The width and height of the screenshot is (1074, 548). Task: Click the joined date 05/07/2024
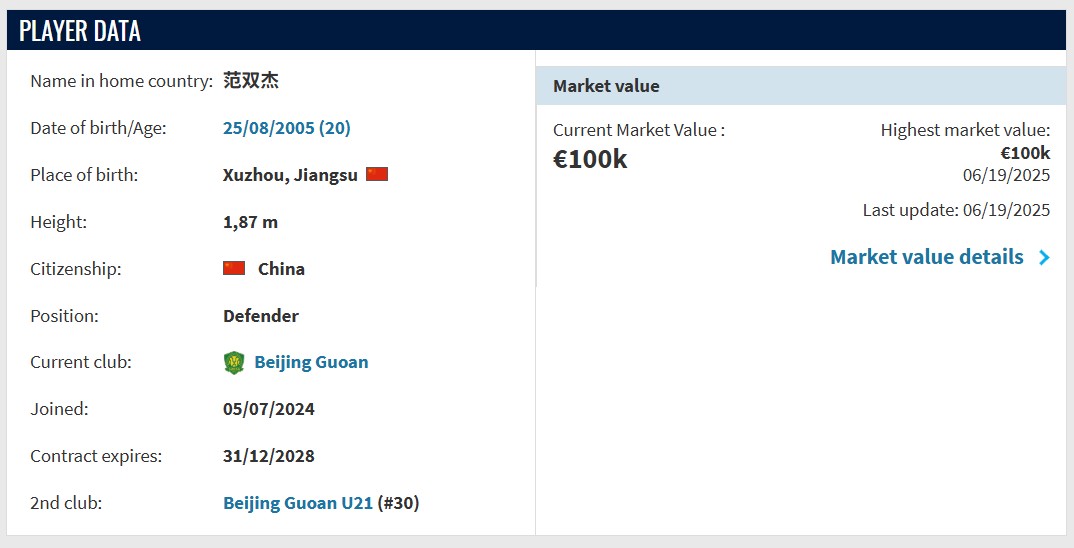tap(269, 409)
